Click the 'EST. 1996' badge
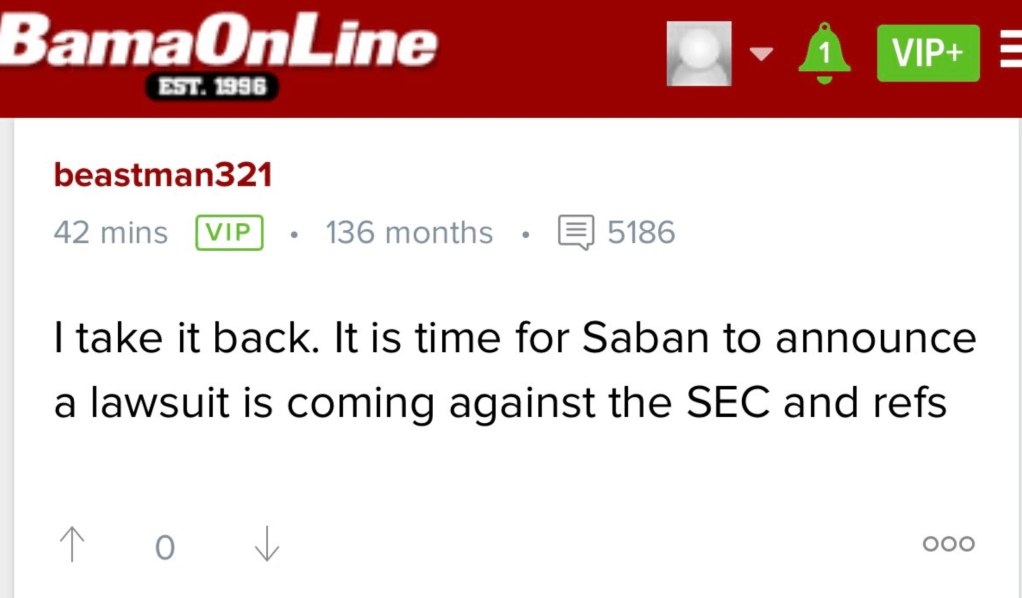 (210, 87)
